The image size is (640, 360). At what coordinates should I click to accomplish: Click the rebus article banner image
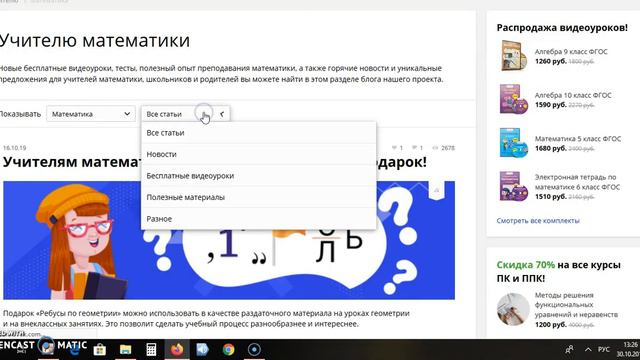click(x=229, y=240)
